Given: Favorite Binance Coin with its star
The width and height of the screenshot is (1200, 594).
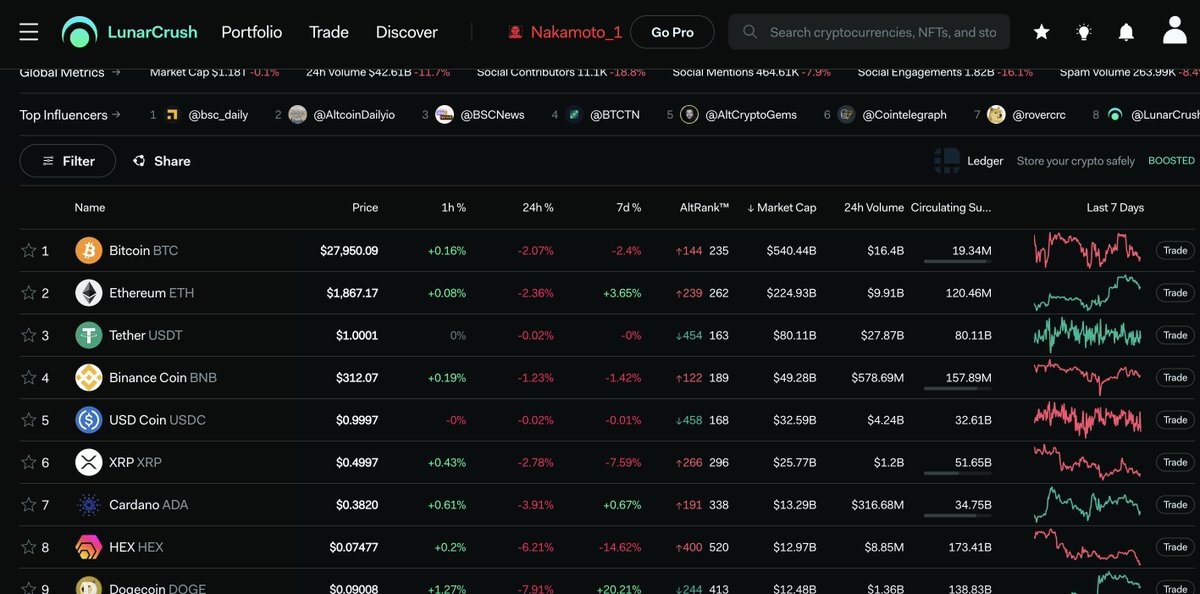Looking at the screenshot, I should [x=28, y=377].
